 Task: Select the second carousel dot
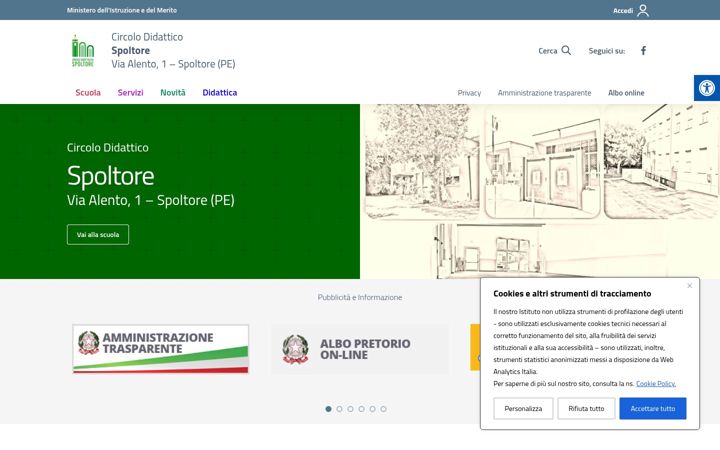(339, 409)
